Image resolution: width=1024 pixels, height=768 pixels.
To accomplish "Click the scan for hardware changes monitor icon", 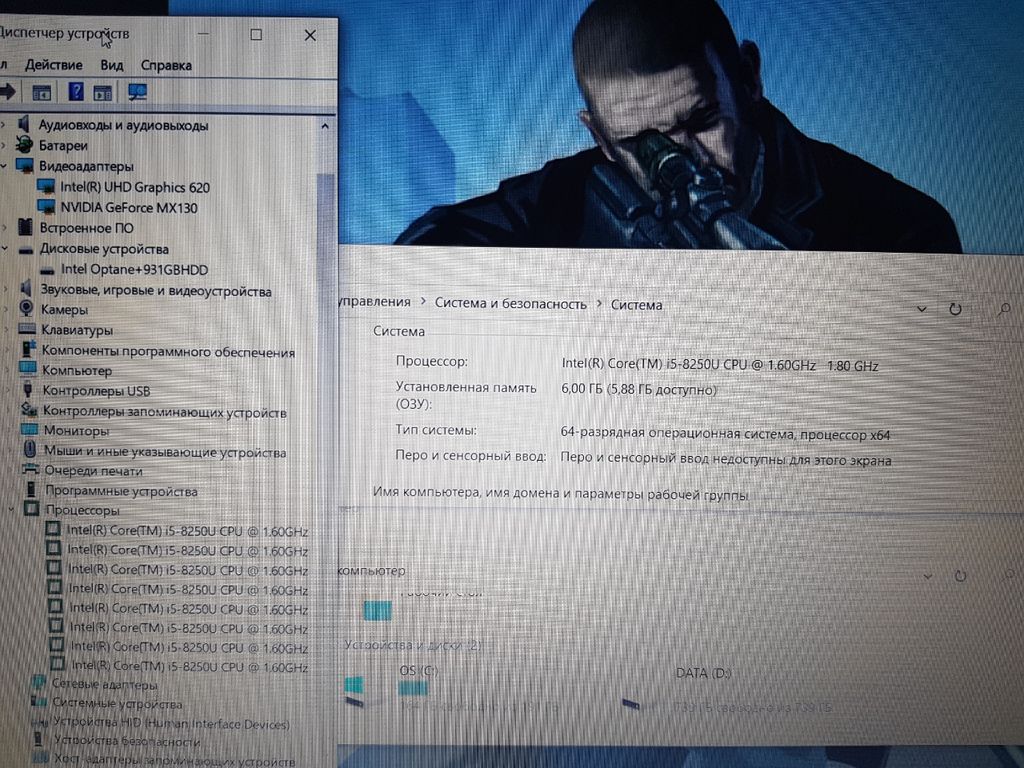I will [x=137, y=92].
